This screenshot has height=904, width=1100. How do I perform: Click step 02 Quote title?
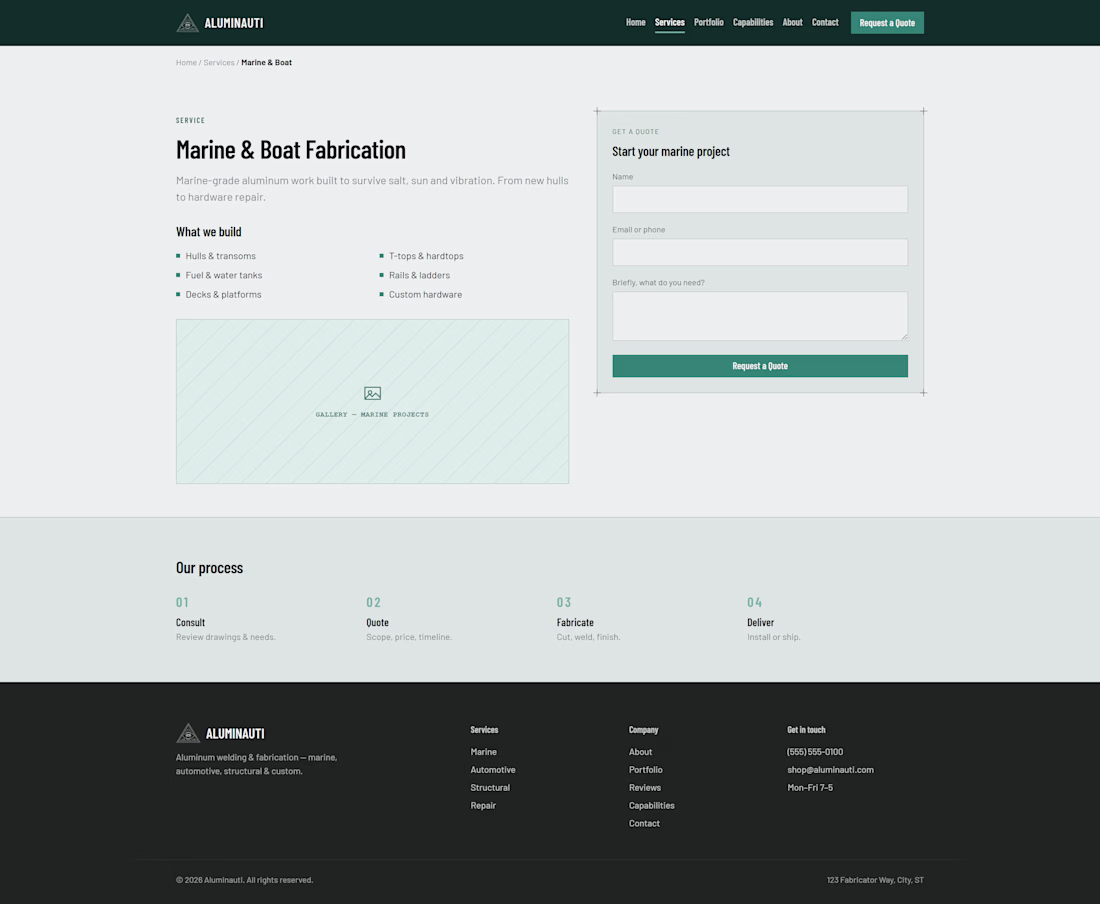click(x=377, y=622)
